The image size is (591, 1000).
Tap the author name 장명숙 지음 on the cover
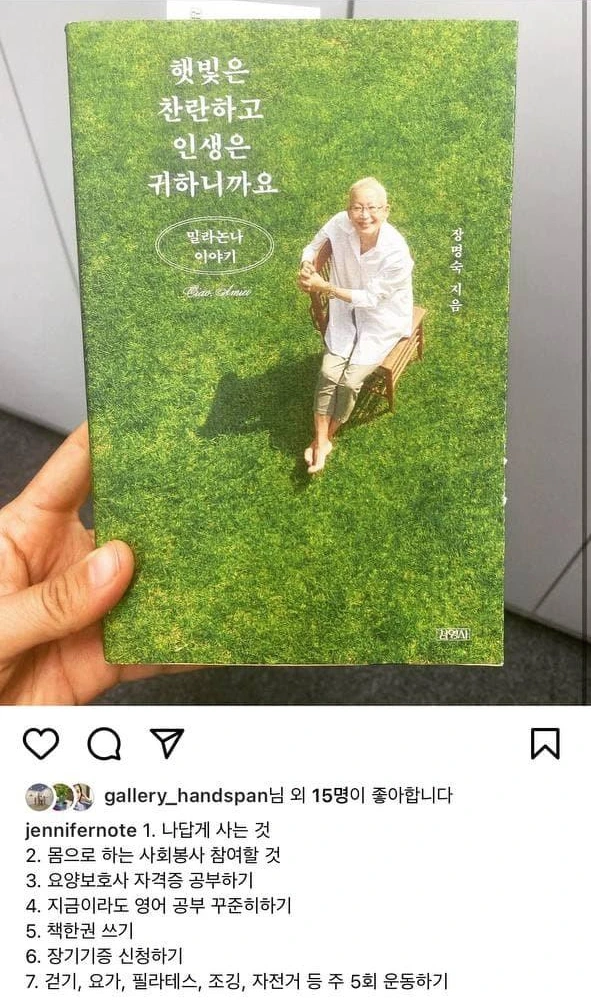point(456,268)
